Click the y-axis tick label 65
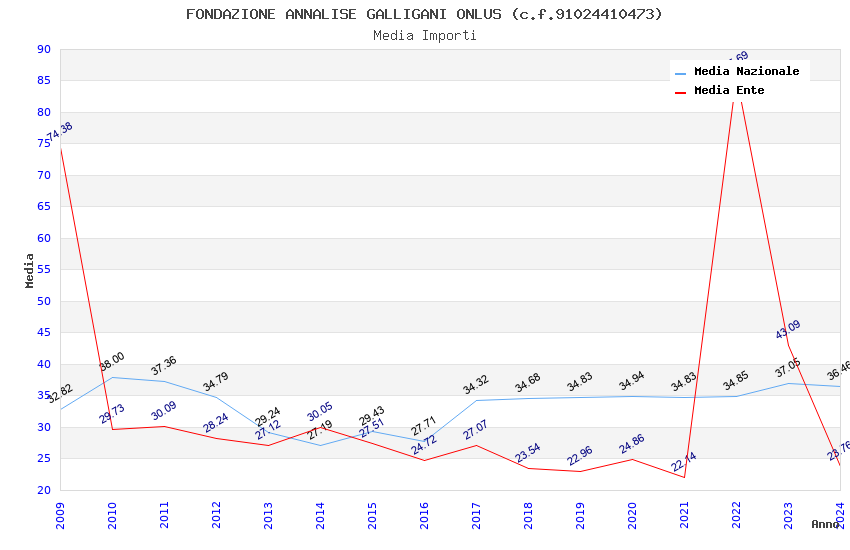This screenshot has width=850, height=550. click(x=44, y=206)
